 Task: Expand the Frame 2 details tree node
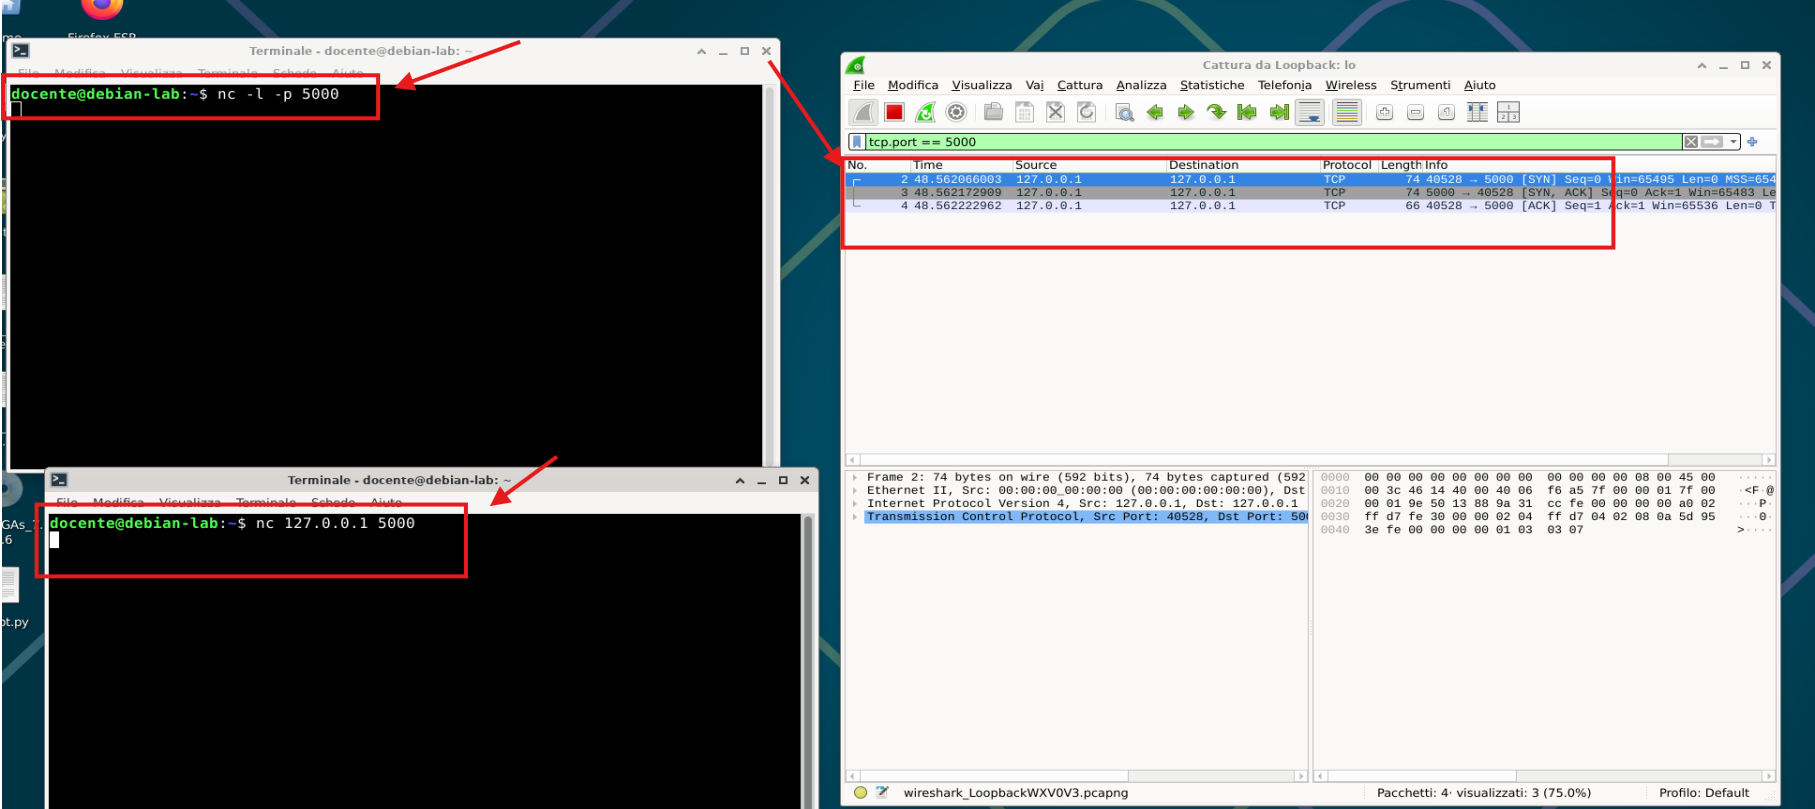coord(855,478)
